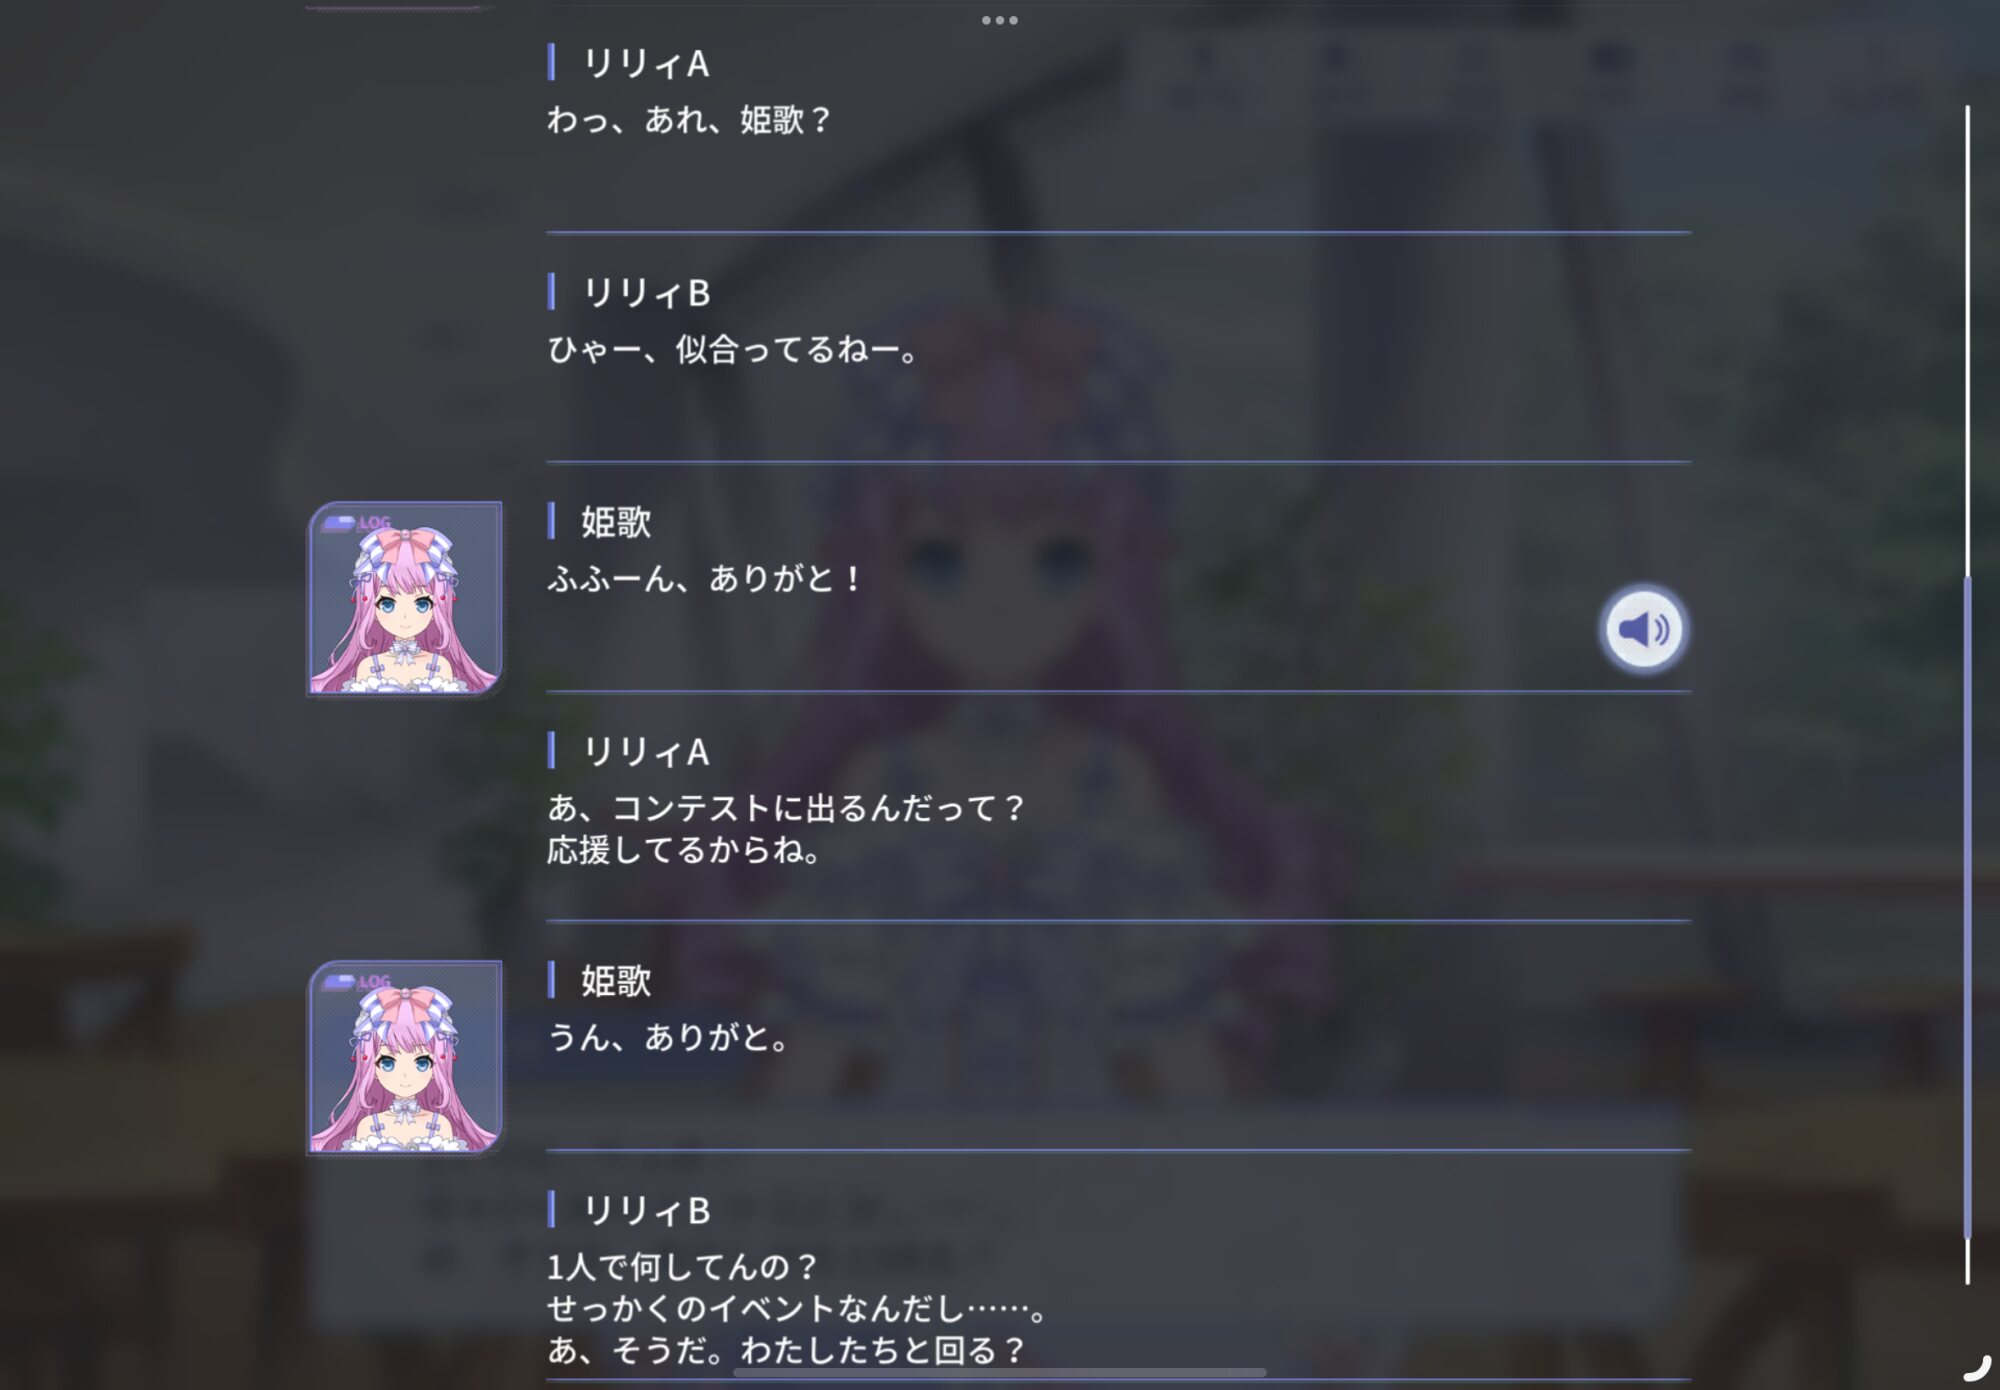Click the curved corner icon at bottom right
The width and height of the screenshot is (2000, 1390).
pos(1978,1368)
